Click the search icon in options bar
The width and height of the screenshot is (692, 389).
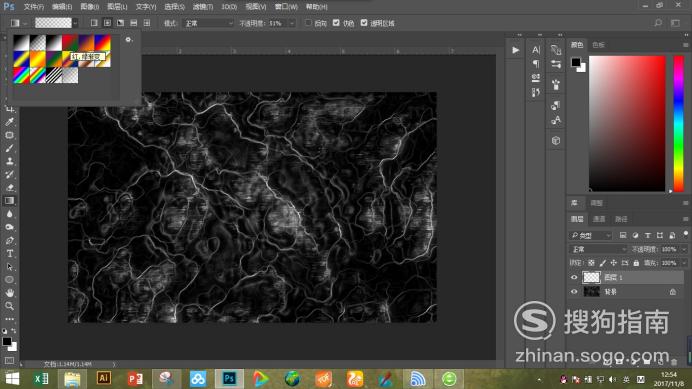(658, 23)
